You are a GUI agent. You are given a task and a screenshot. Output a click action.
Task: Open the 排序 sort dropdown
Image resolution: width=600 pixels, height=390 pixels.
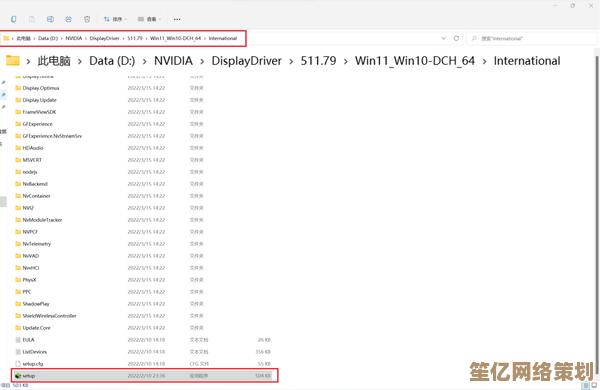[x=115, y=19]
